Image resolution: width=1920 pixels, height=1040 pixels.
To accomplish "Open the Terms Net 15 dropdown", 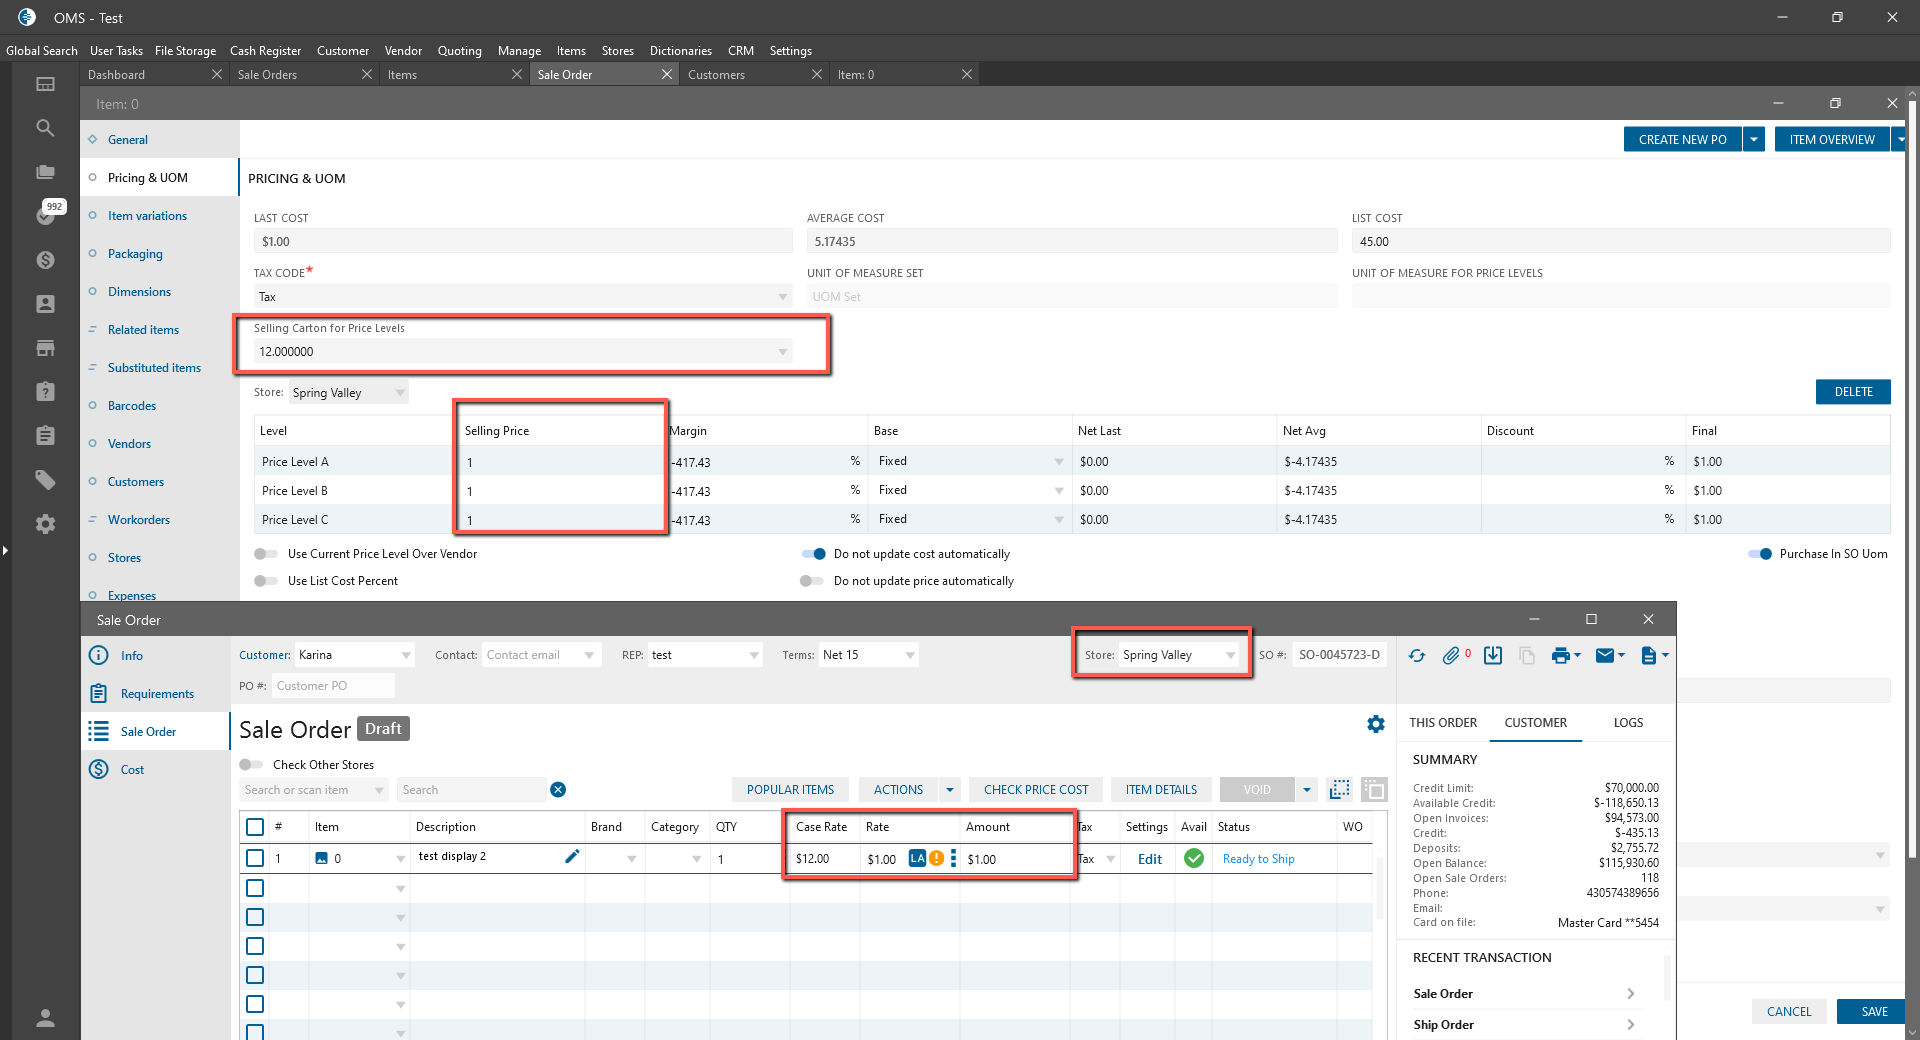I will pos(909,656).
